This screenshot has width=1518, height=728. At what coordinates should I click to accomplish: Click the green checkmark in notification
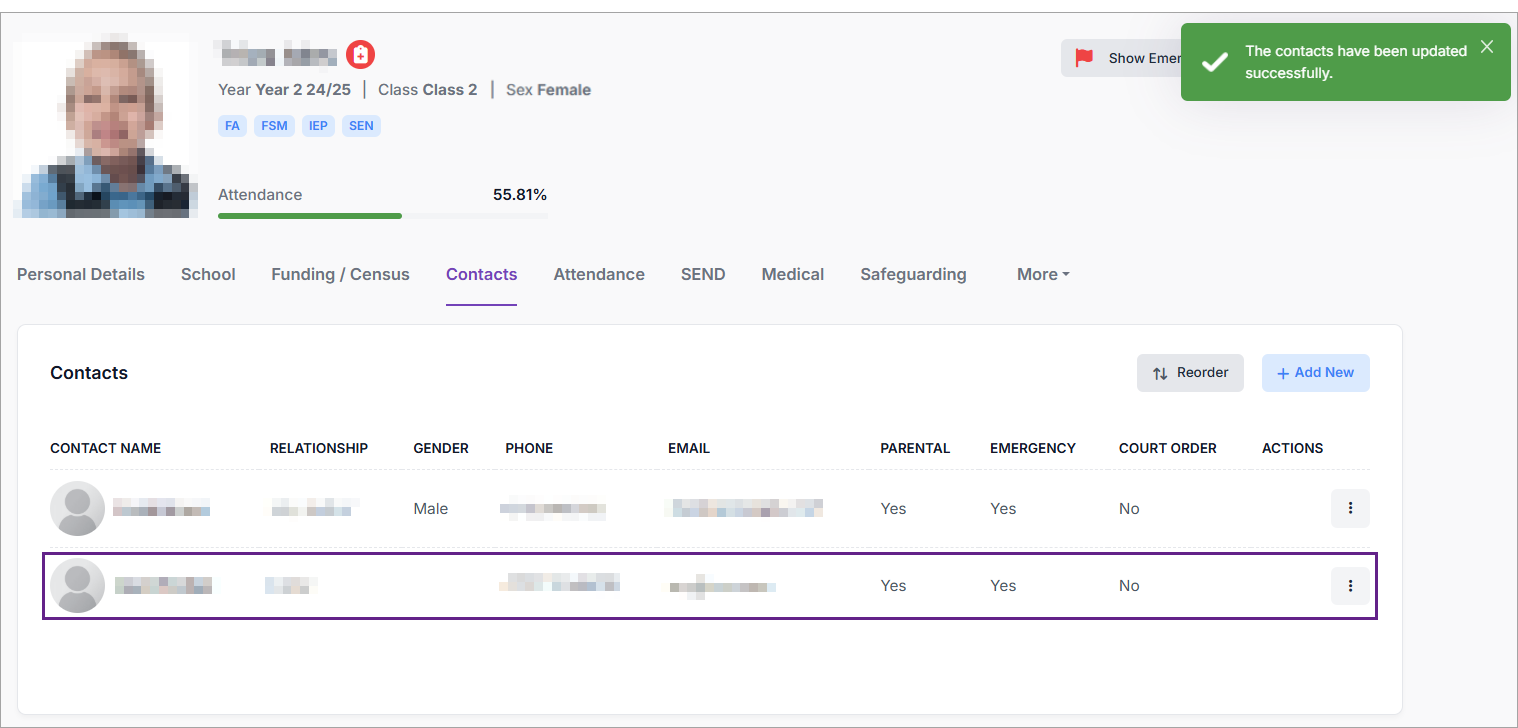click(1214, 62)
